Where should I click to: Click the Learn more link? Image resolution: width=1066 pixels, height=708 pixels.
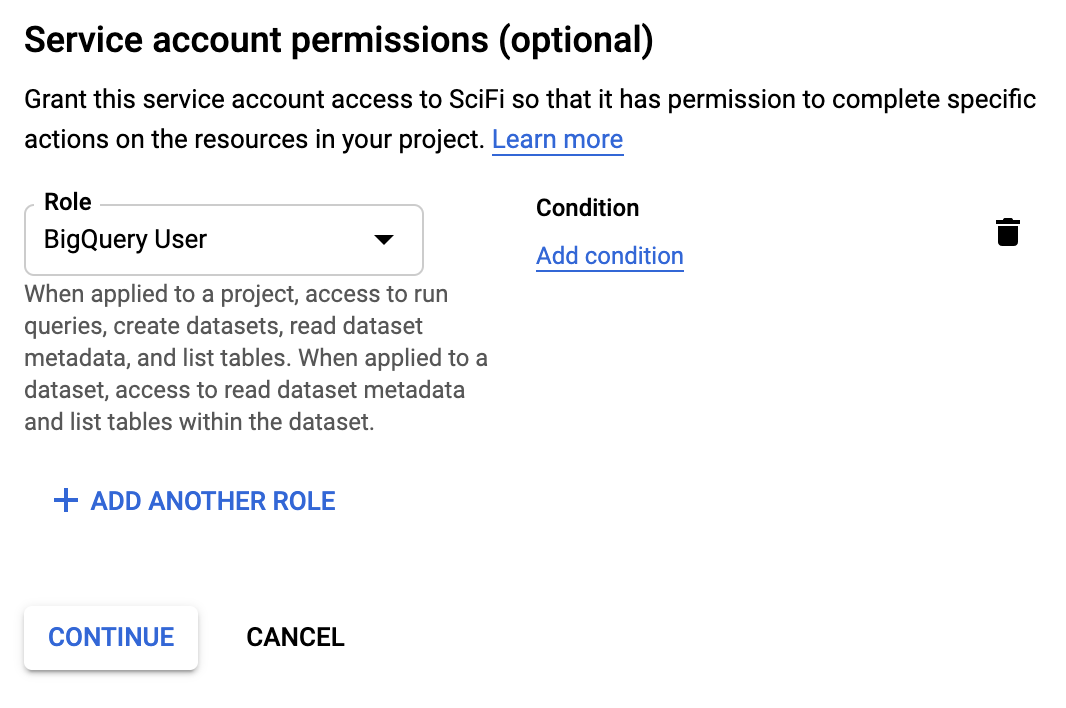point(557,139)
